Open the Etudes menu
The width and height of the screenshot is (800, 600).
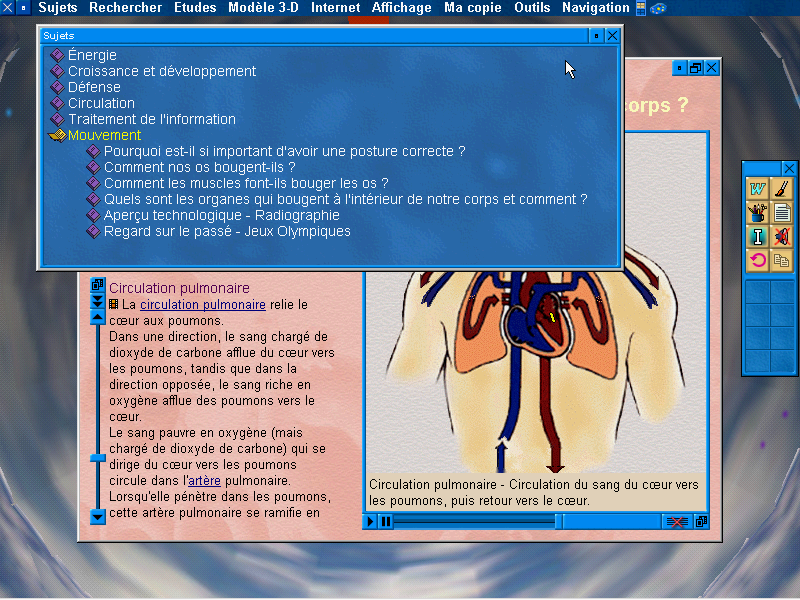pos(195,8)
